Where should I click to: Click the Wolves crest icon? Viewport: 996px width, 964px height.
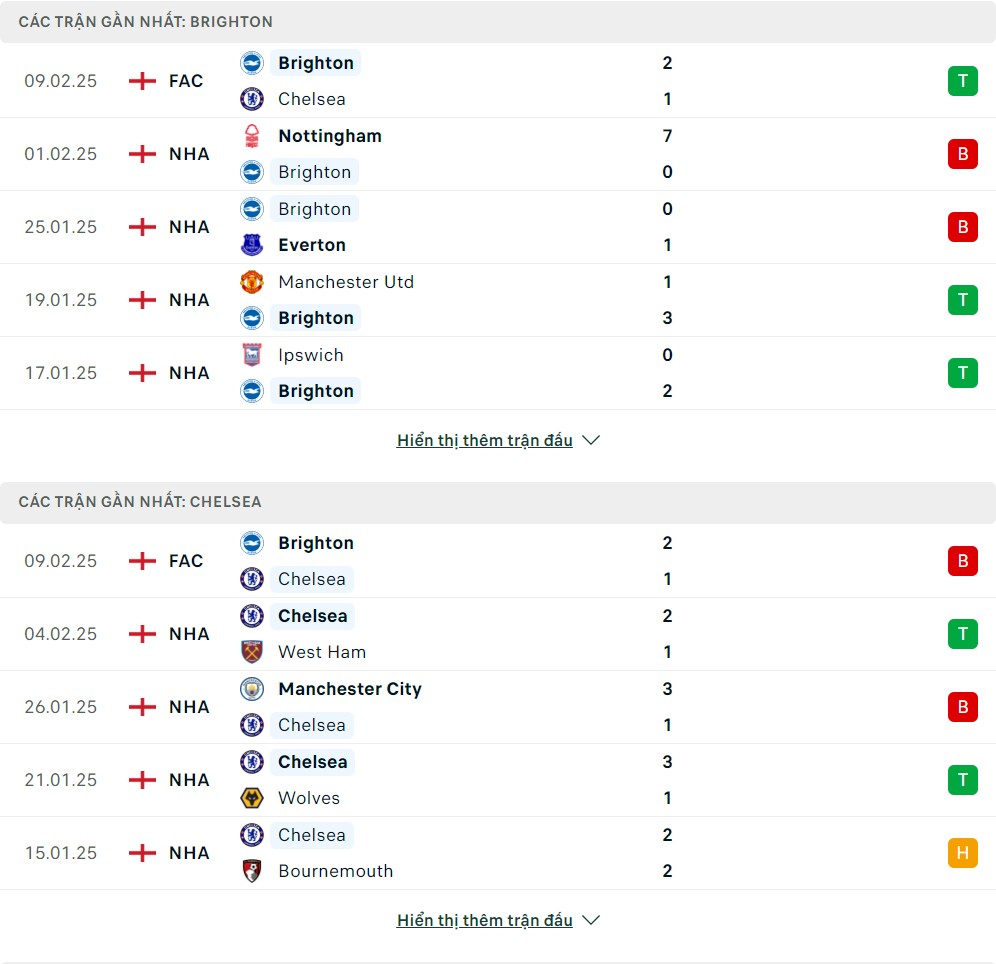252,798
